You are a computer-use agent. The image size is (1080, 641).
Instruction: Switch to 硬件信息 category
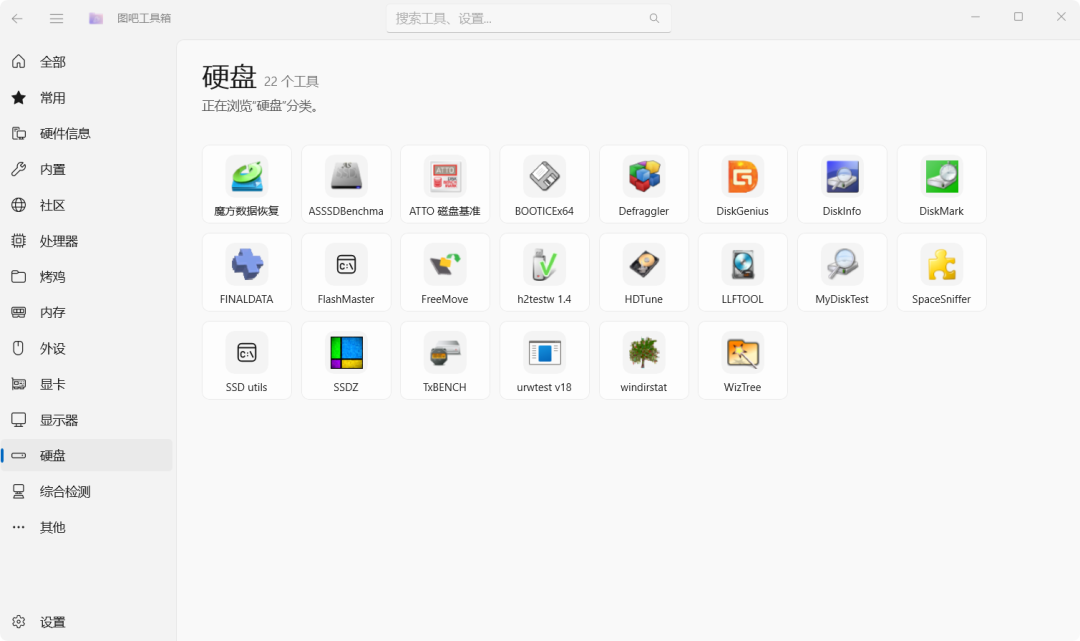87,134
